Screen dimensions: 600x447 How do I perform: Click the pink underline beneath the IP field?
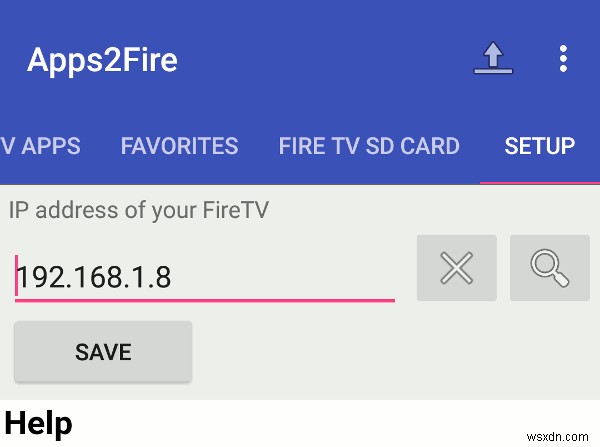205,299
